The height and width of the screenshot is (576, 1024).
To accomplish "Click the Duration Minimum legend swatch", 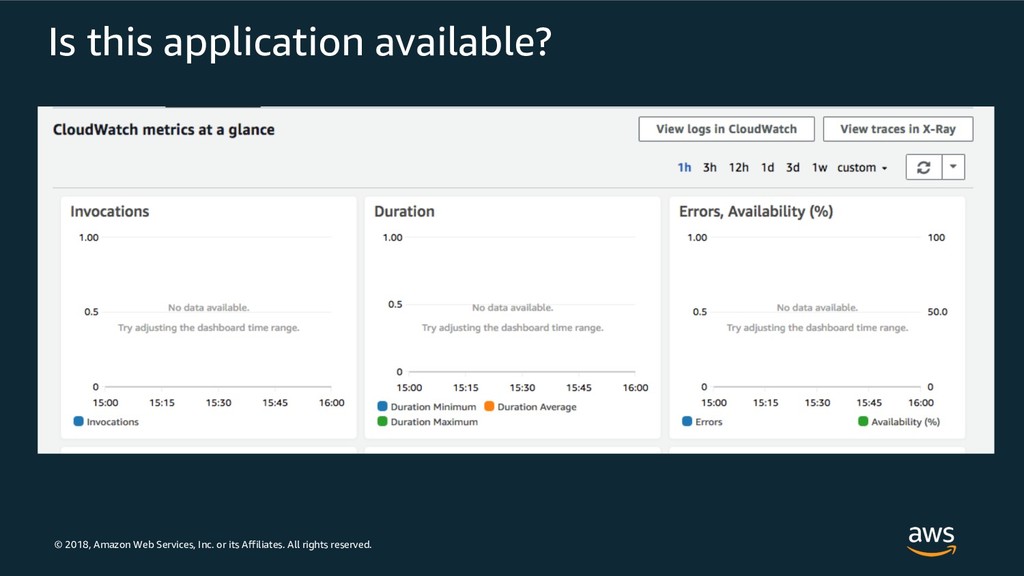I will tap(382, 406).
